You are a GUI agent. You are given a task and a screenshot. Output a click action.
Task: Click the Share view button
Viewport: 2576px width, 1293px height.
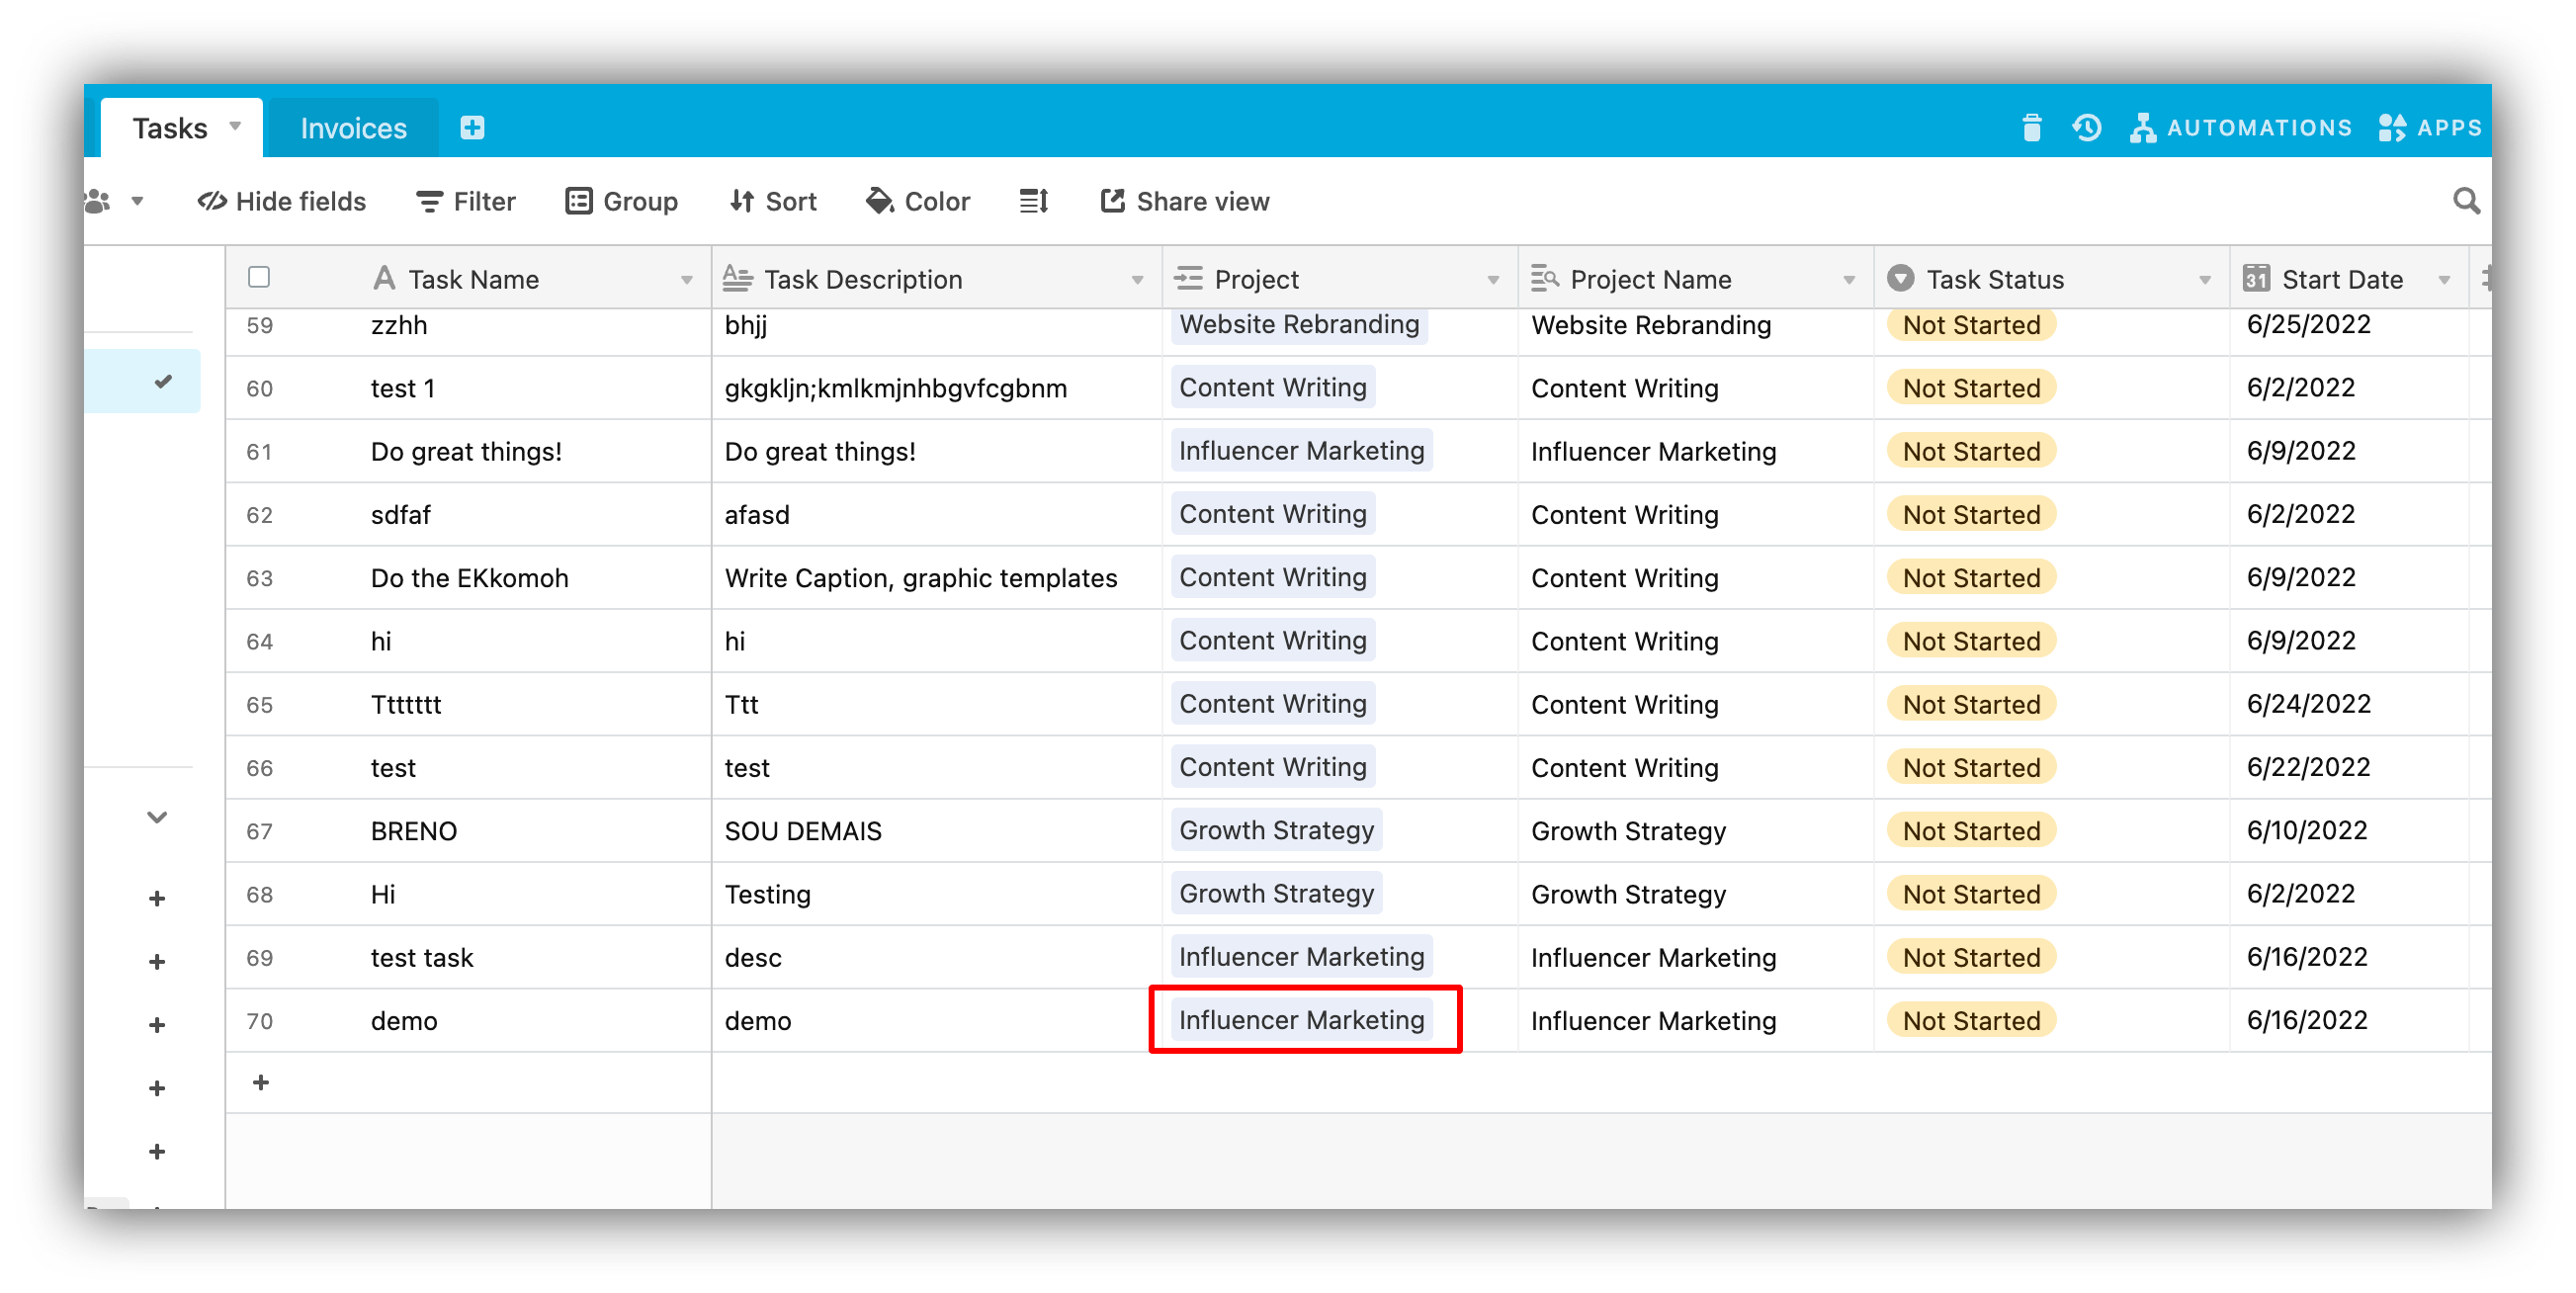(1184, 201)
